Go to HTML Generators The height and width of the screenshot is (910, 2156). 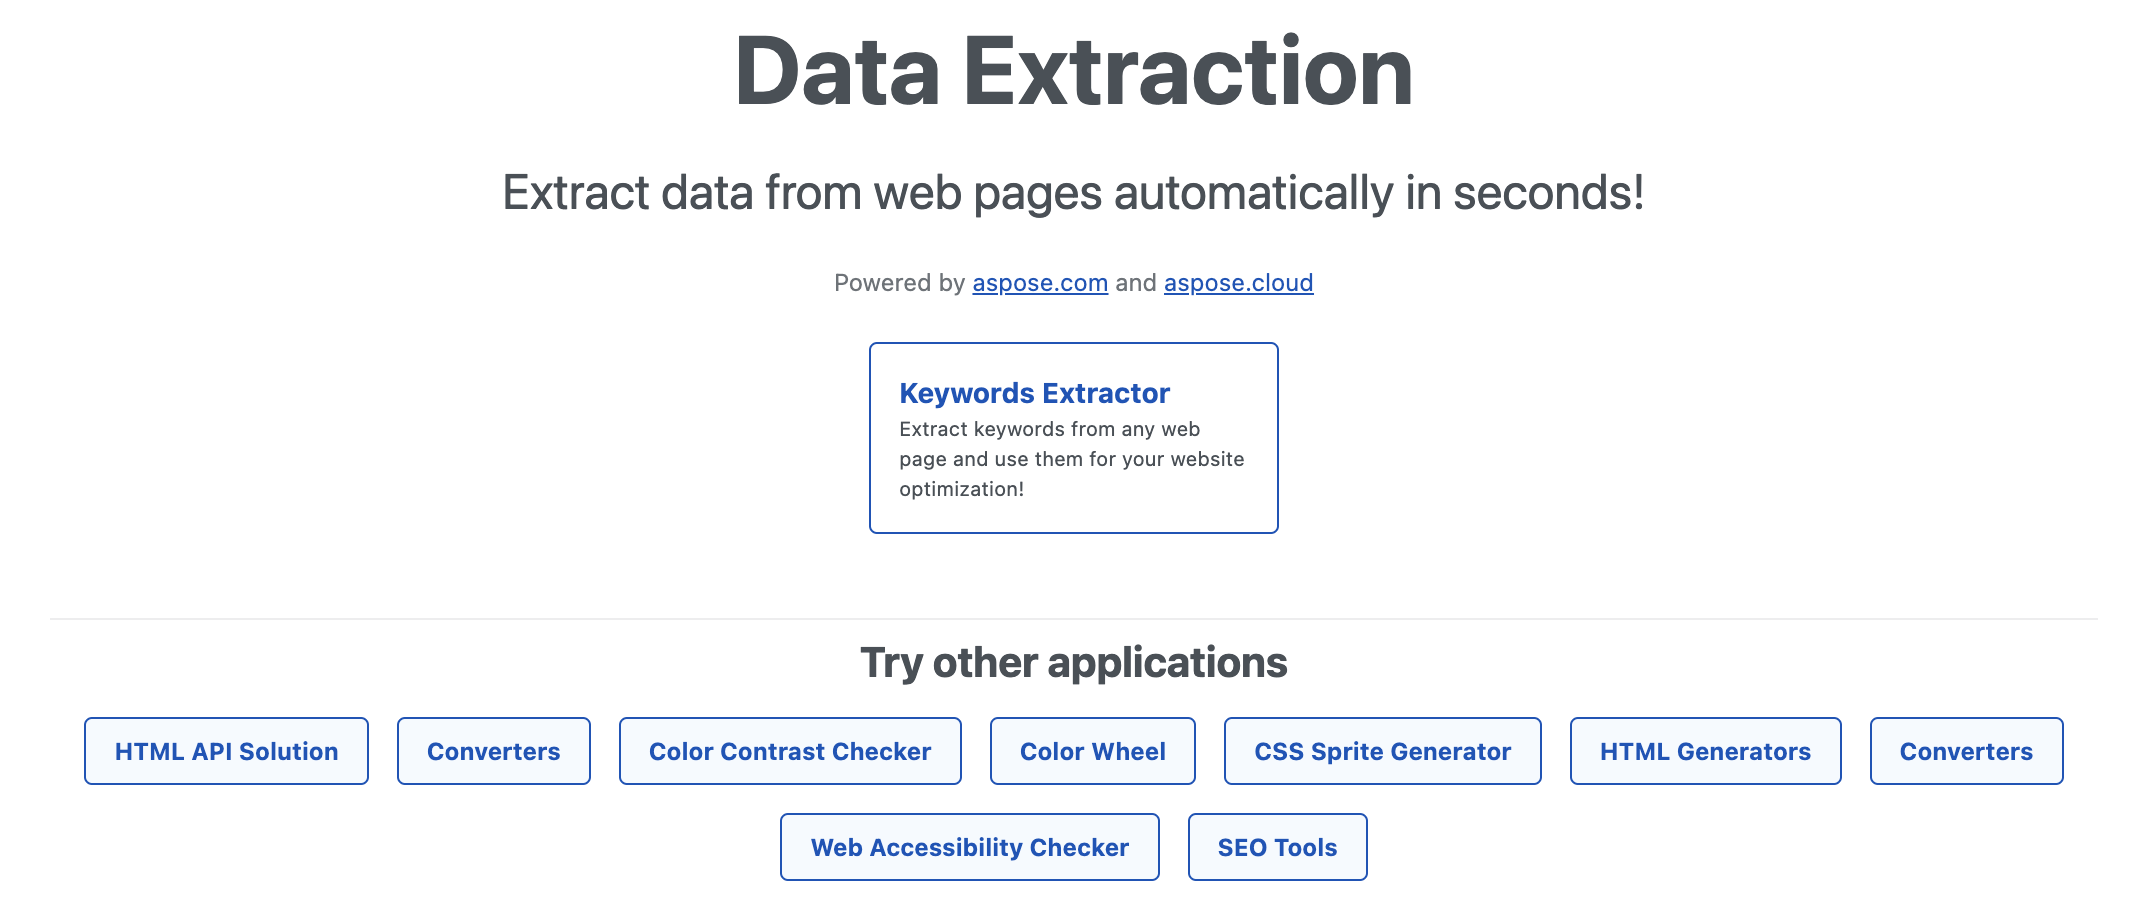pos(1705,751)
